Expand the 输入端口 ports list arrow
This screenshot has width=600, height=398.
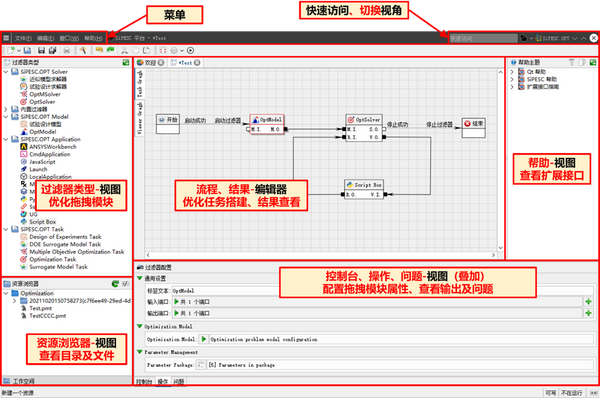click(x=176, y=302)
